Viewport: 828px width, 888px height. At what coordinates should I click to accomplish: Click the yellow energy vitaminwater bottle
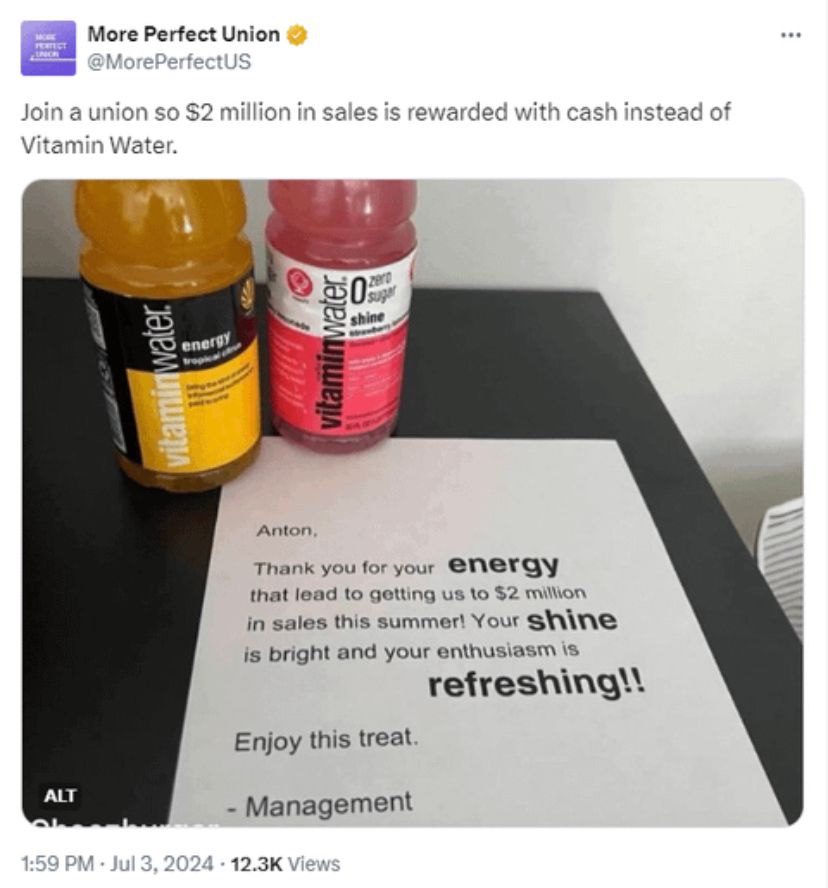(x=170, y=334)
